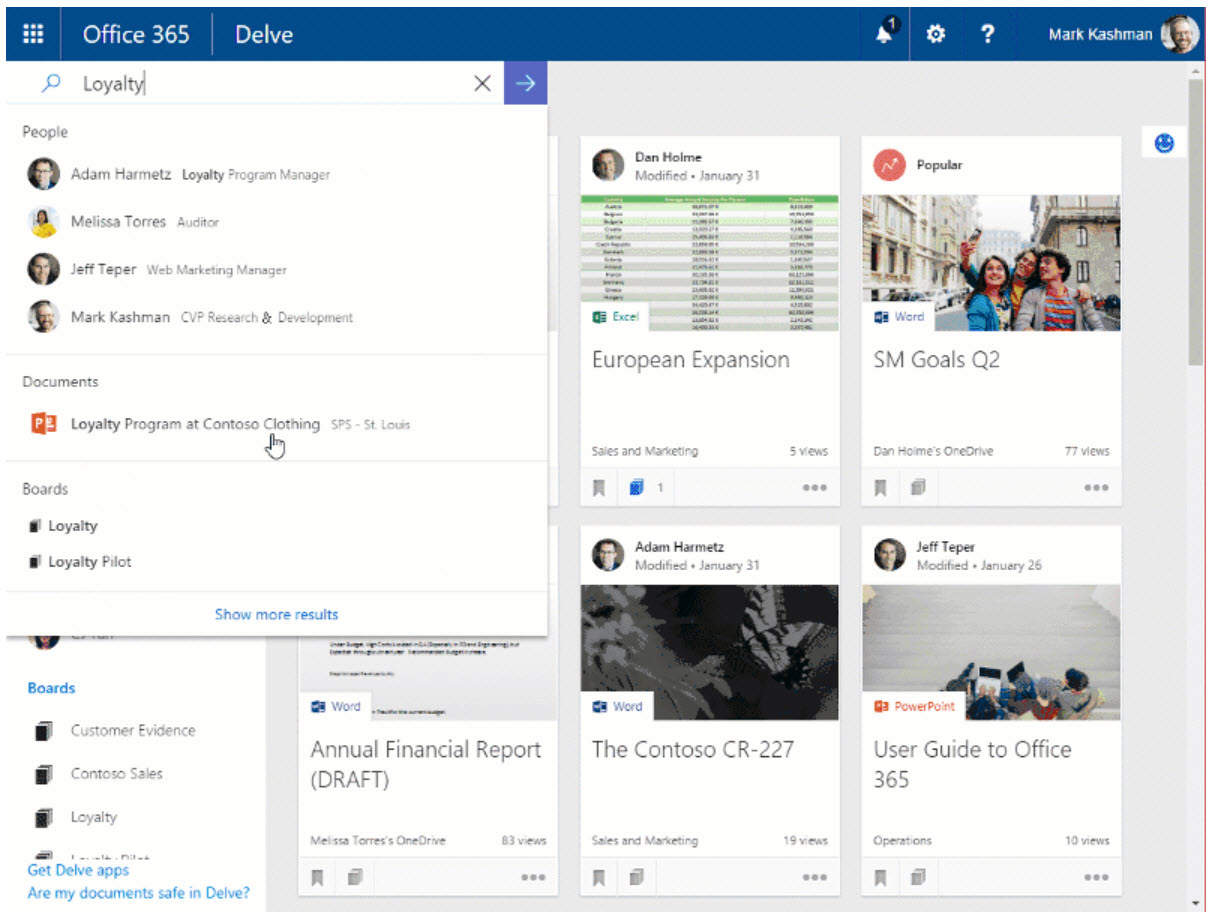Screen dimensions: 1210x913
Task: Select Jeff Teper Web Marketing Manager result
Action: (x=277, y=270)
